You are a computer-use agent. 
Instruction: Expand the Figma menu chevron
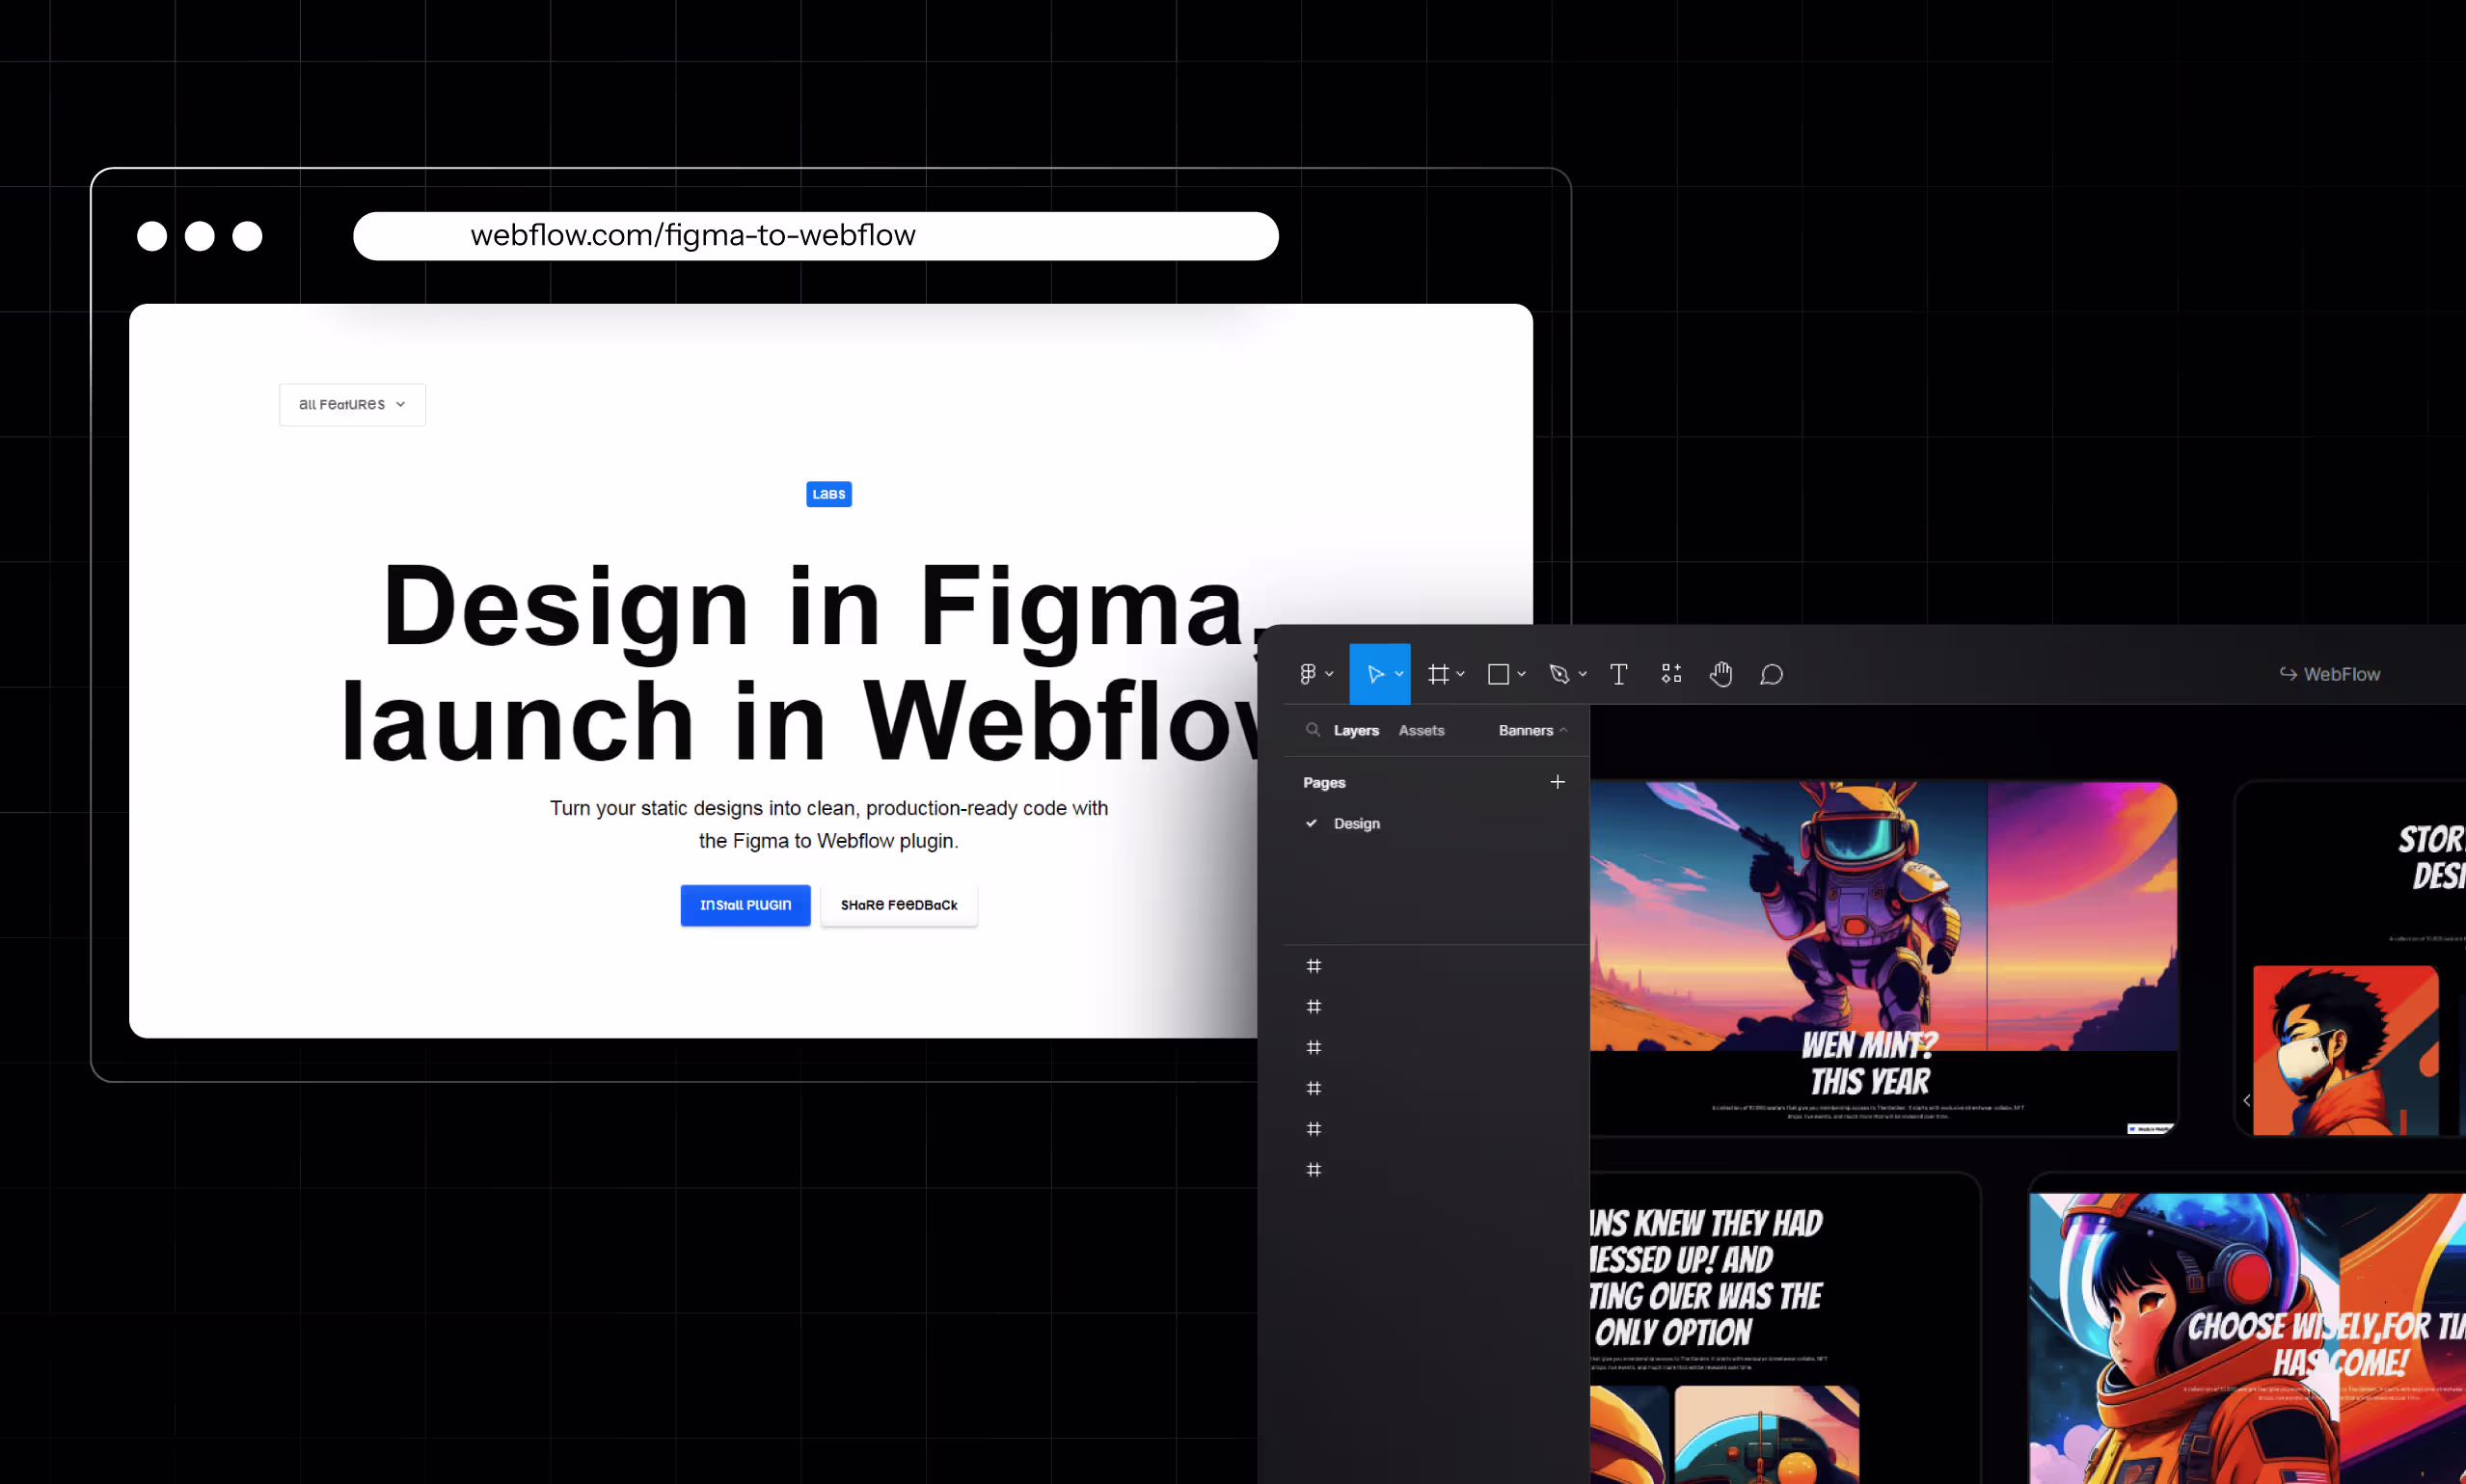(1329, 675)
